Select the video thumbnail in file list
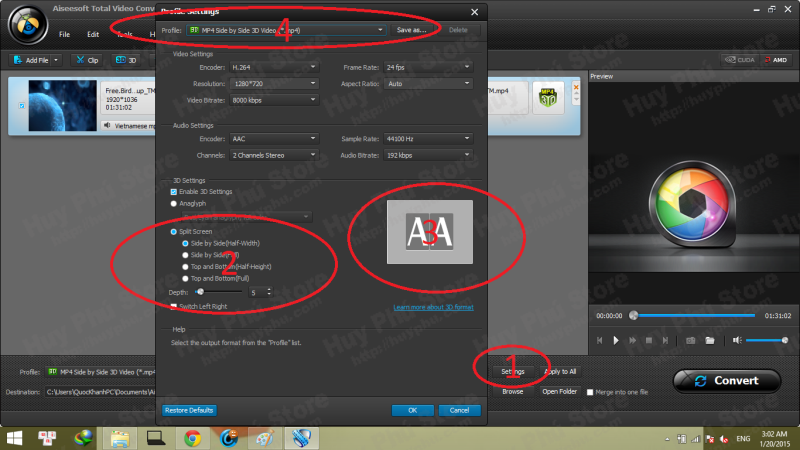 coord(62,106)
